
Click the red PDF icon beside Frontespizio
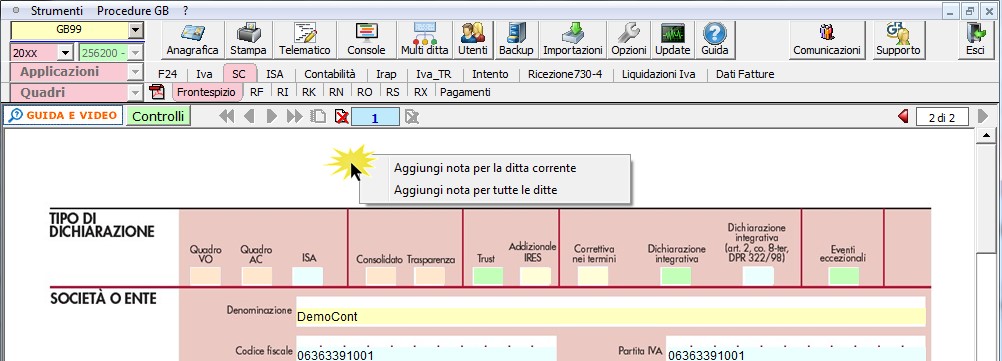157,92
